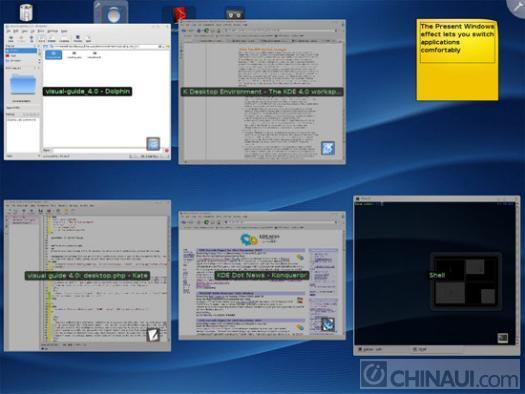Click the Konqueror icon on Dot News thumbnail
This screenshot has height=394, width=525.
[327, 324]
